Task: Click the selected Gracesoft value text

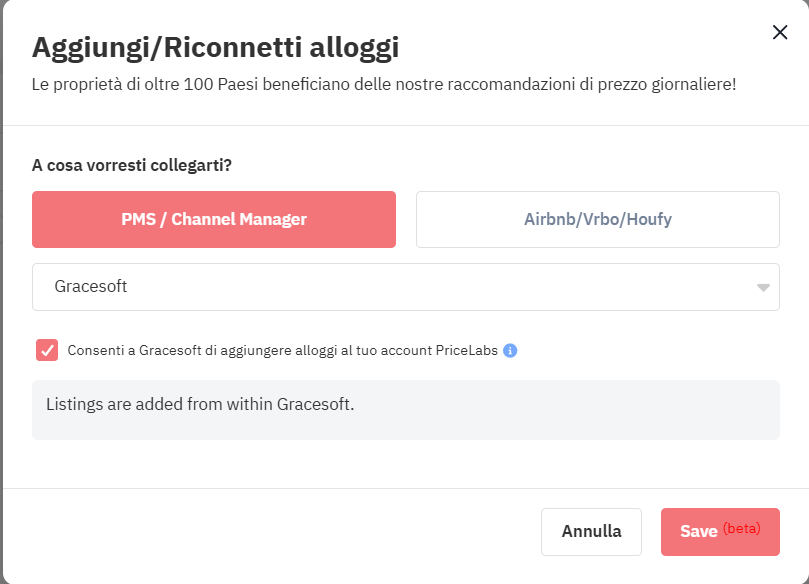Action: pos(91,286)
